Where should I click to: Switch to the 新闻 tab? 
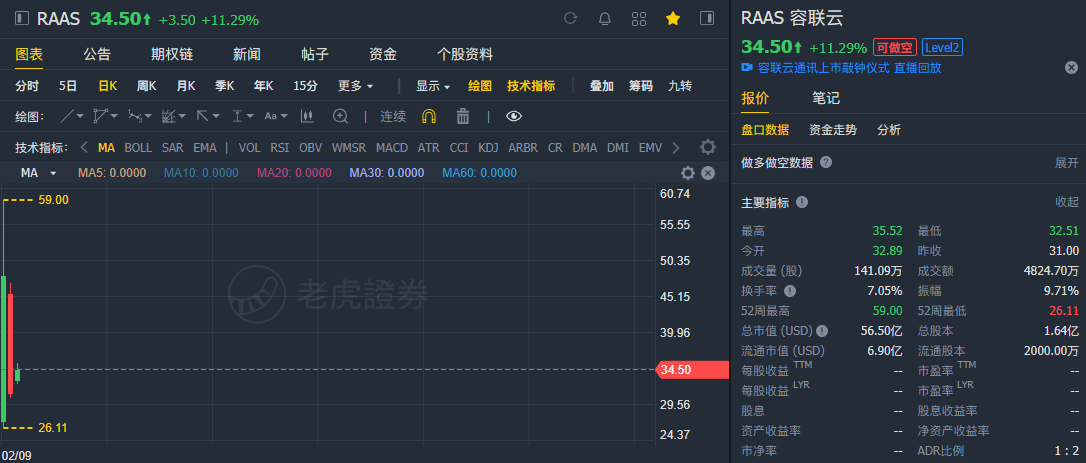tap(247, 54)
